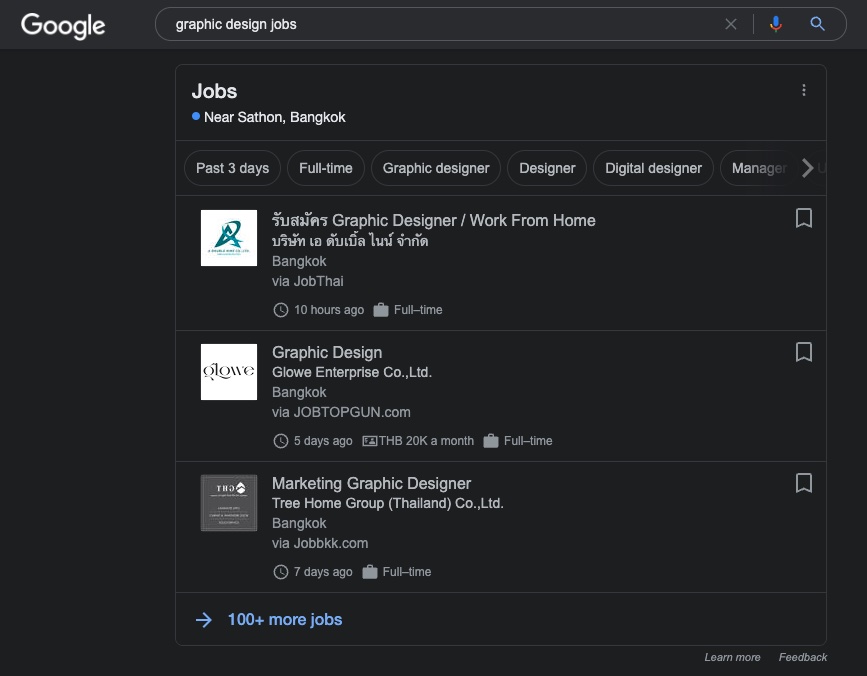Image resolution: width=867 pixels, height=676 pixels.
Task: Click the Google logo
Action: [63, 25]
